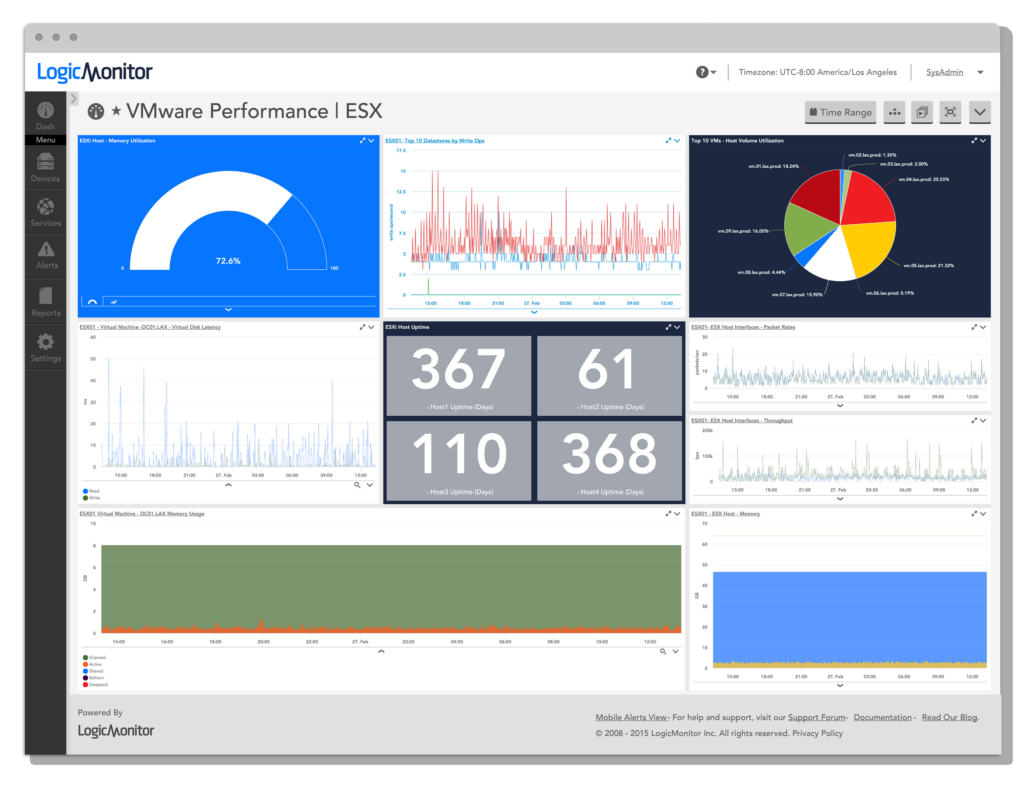The width and height of the screenshot is (1024, 790).
Task: Open Top 10 Datastores widget dropdown chevron
Action: (677, 140)
